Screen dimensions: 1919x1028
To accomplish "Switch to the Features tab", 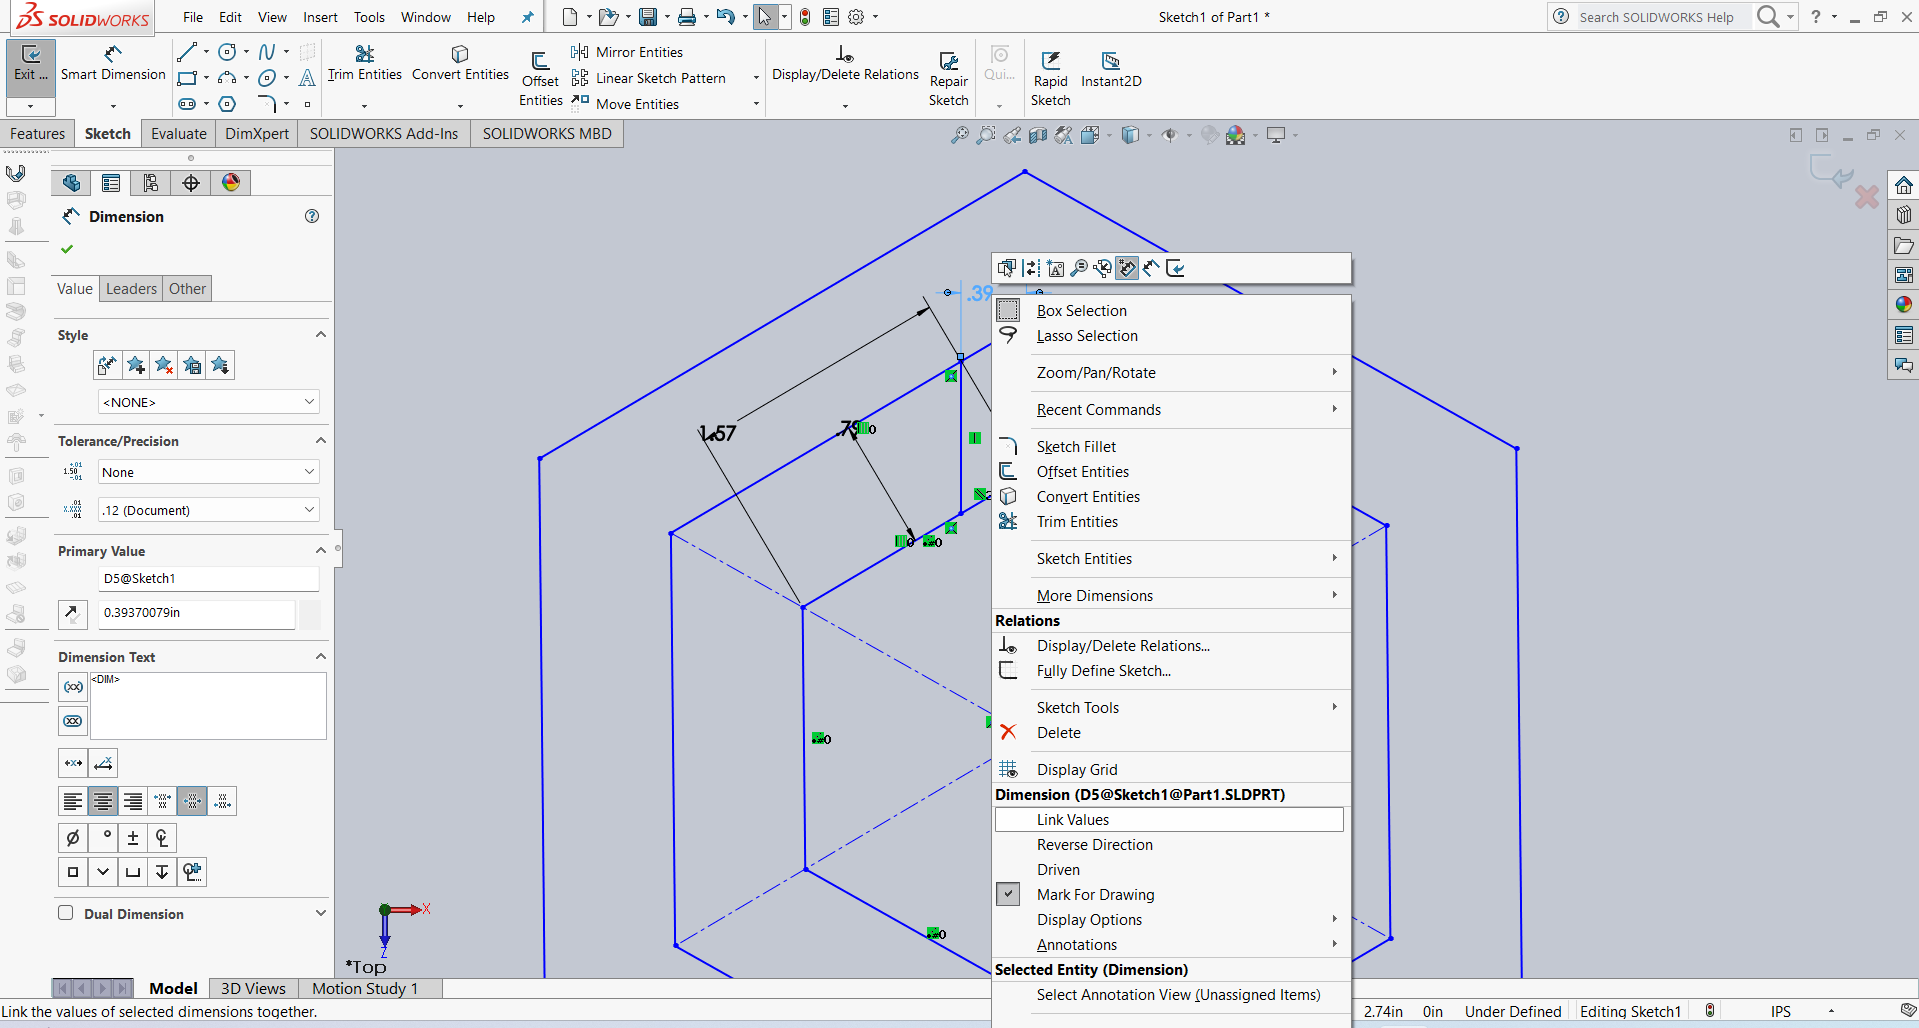I will 38,134.
